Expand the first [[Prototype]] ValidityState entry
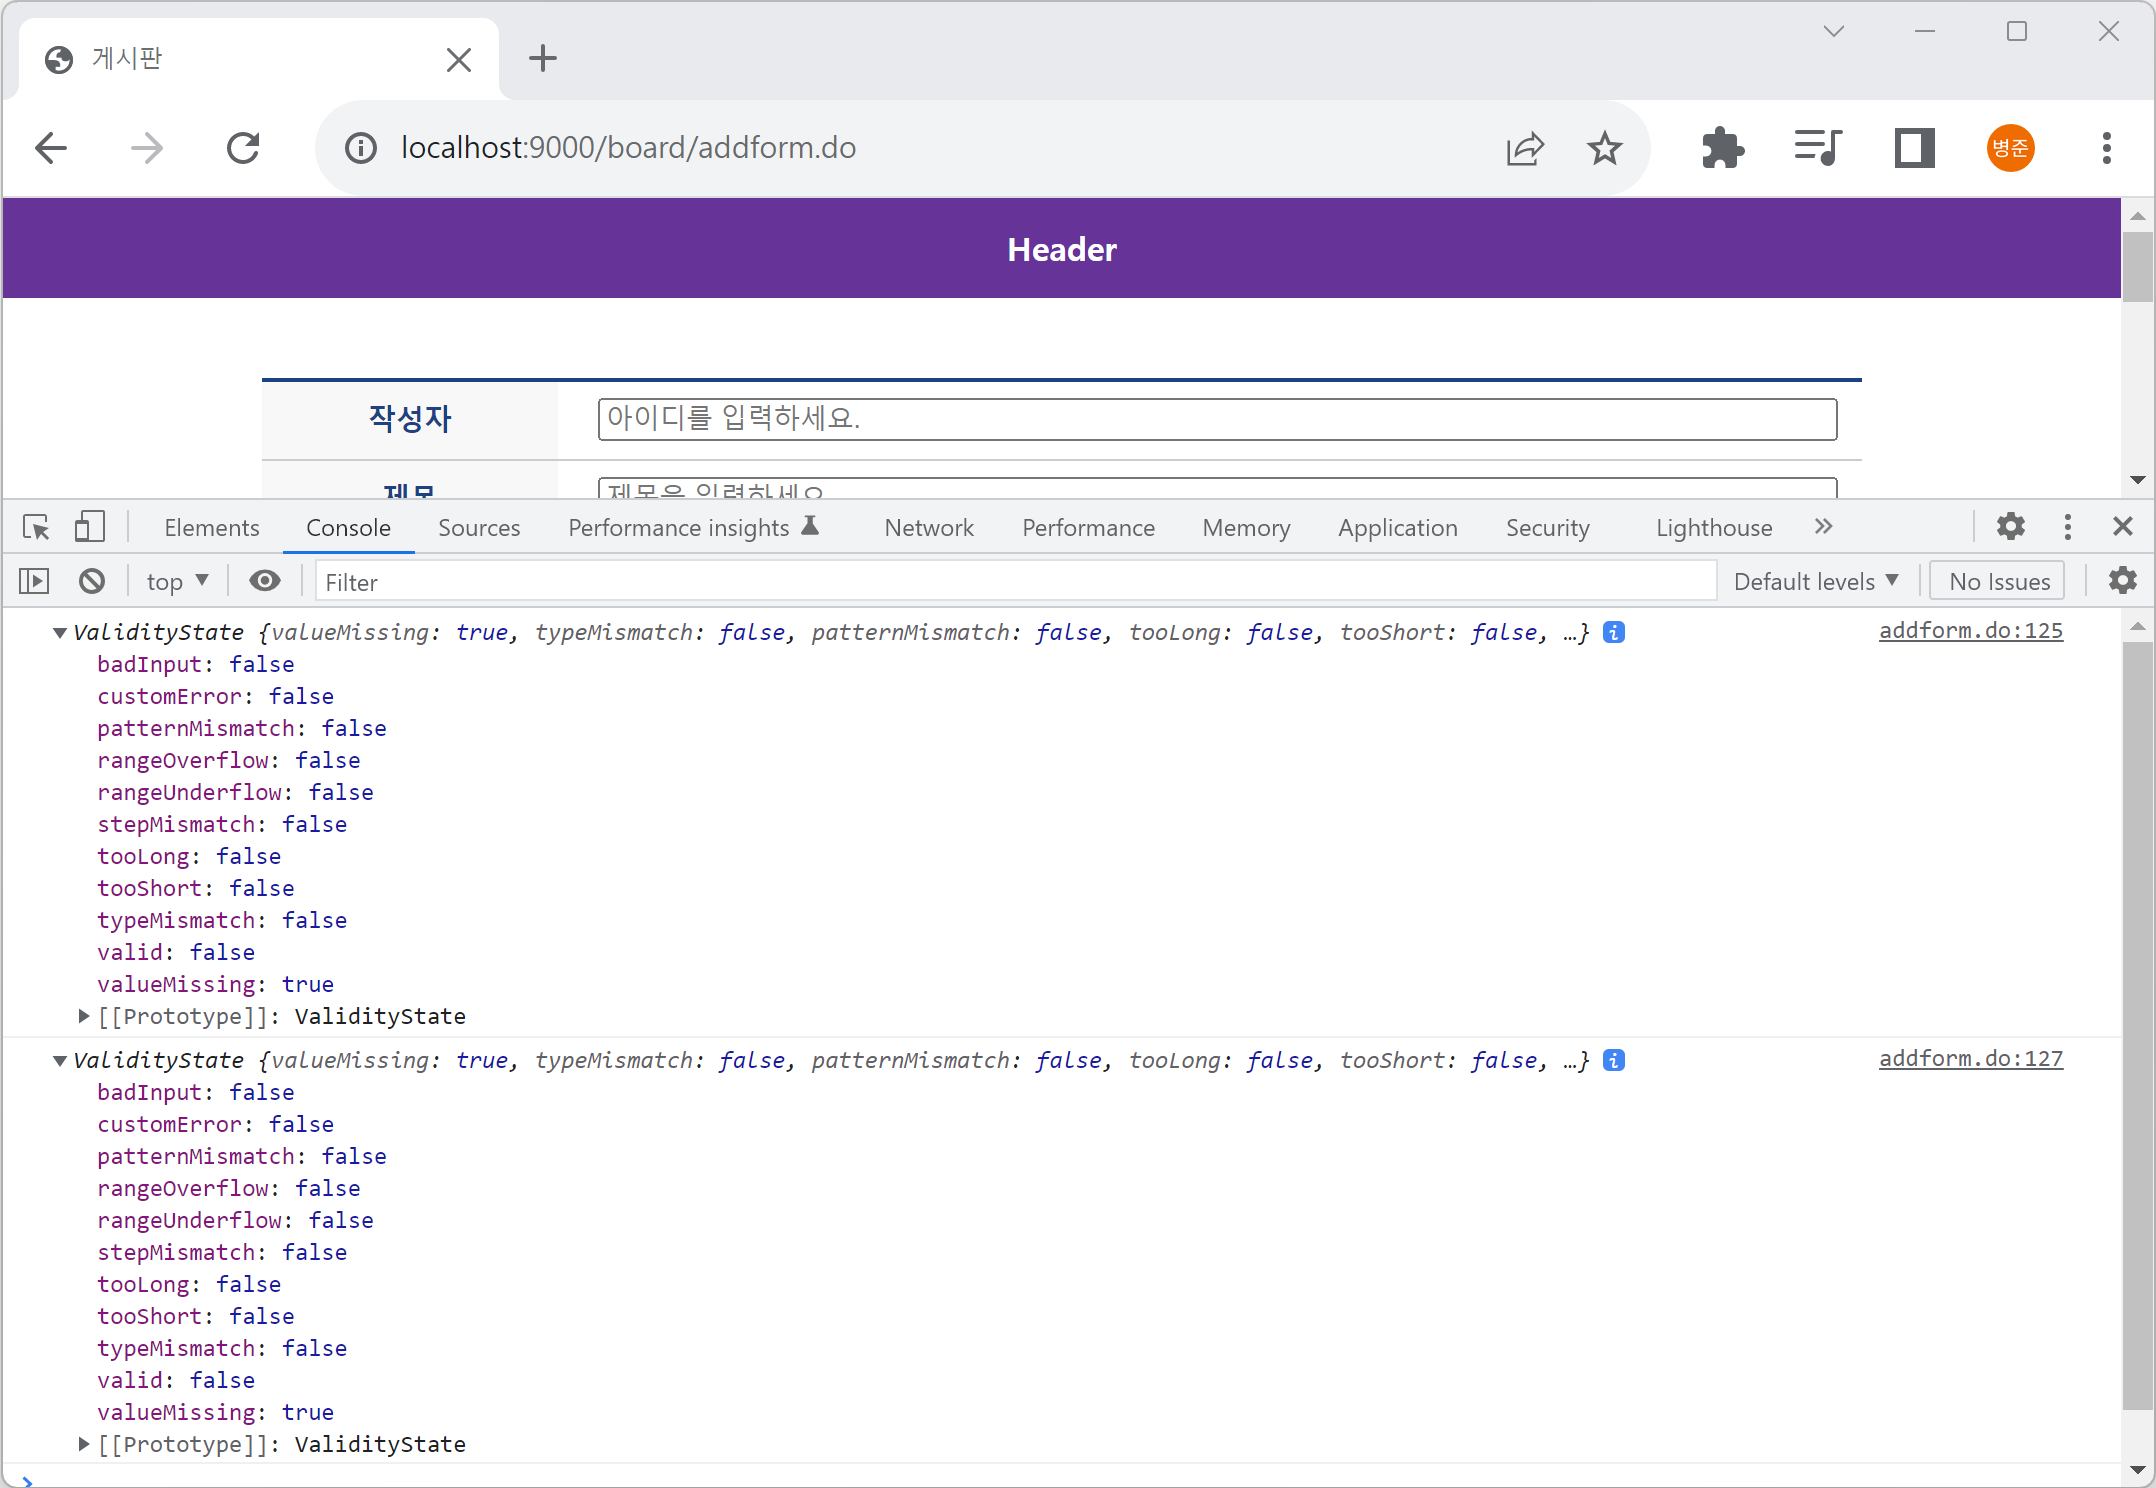 click(x=84, y=1016)
